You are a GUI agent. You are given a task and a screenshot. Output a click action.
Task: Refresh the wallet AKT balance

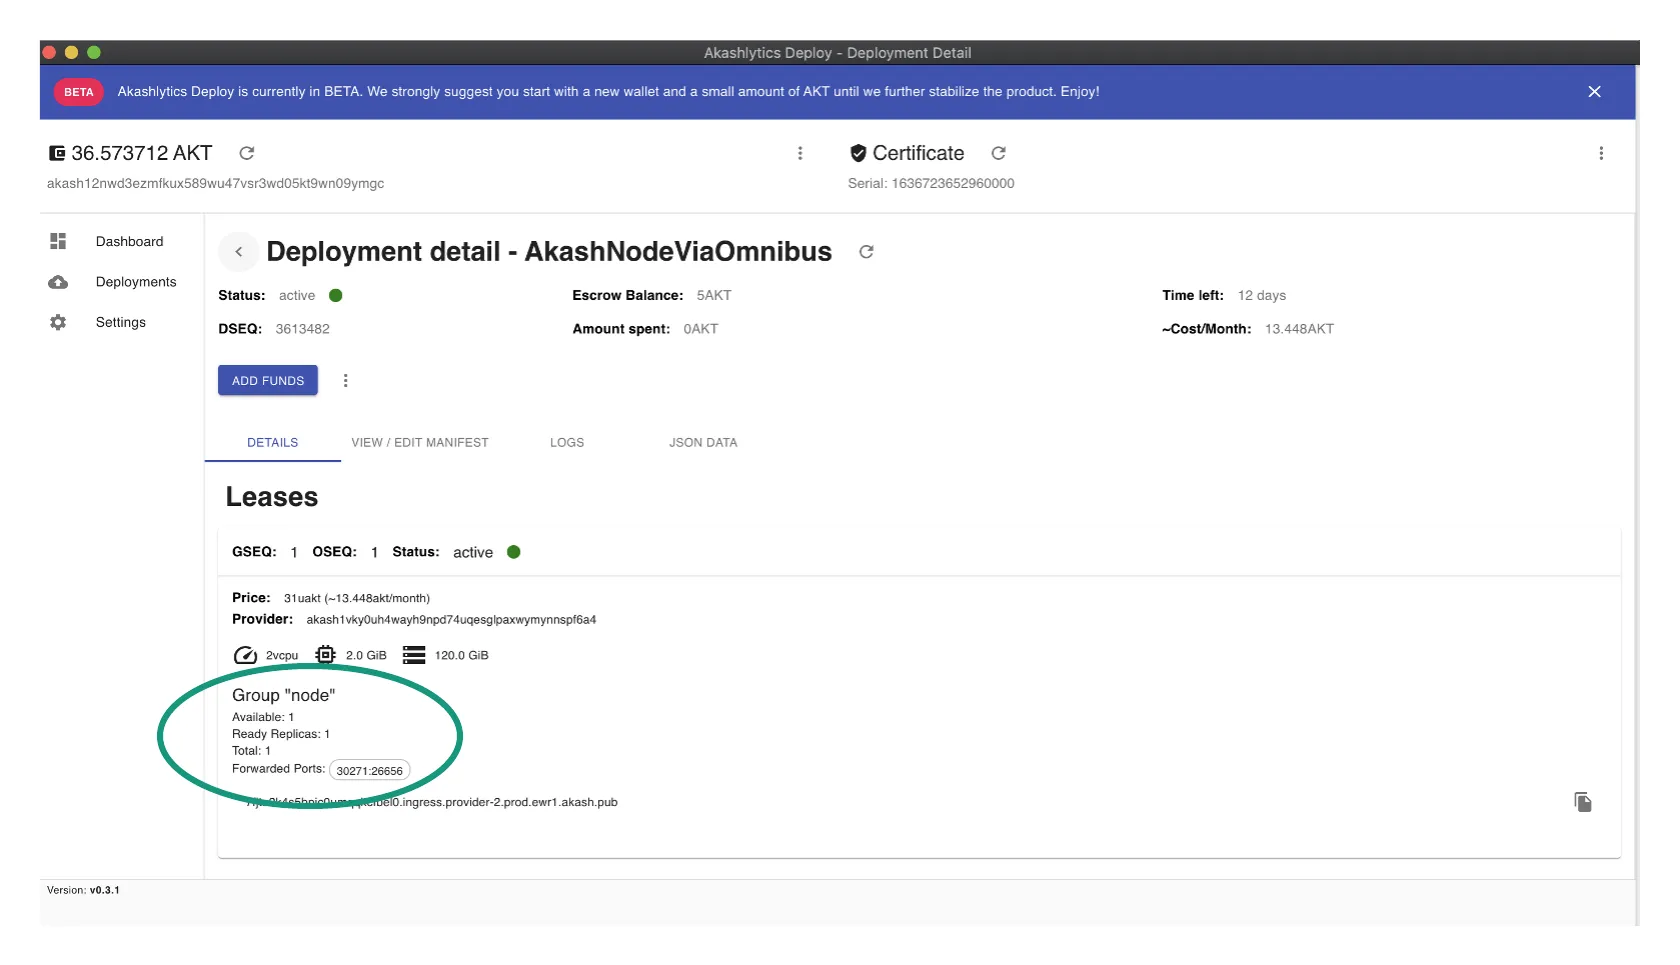247,153
